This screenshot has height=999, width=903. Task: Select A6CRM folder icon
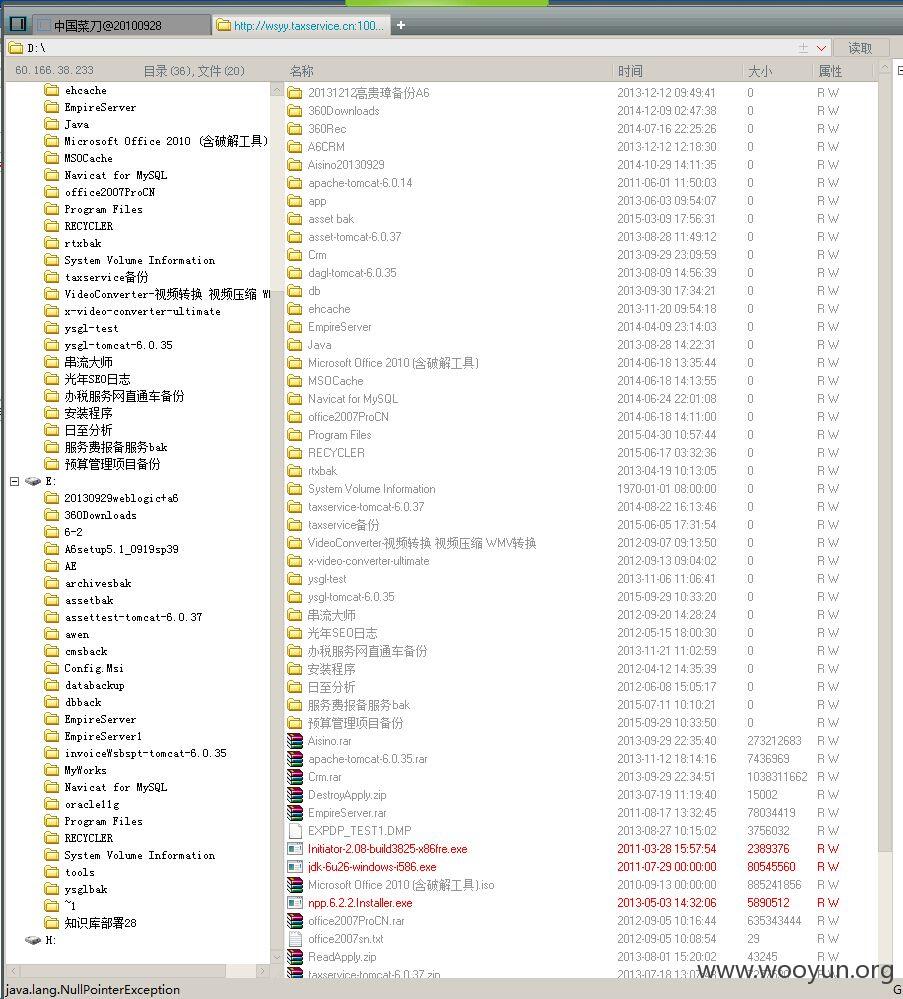point(294,147)
